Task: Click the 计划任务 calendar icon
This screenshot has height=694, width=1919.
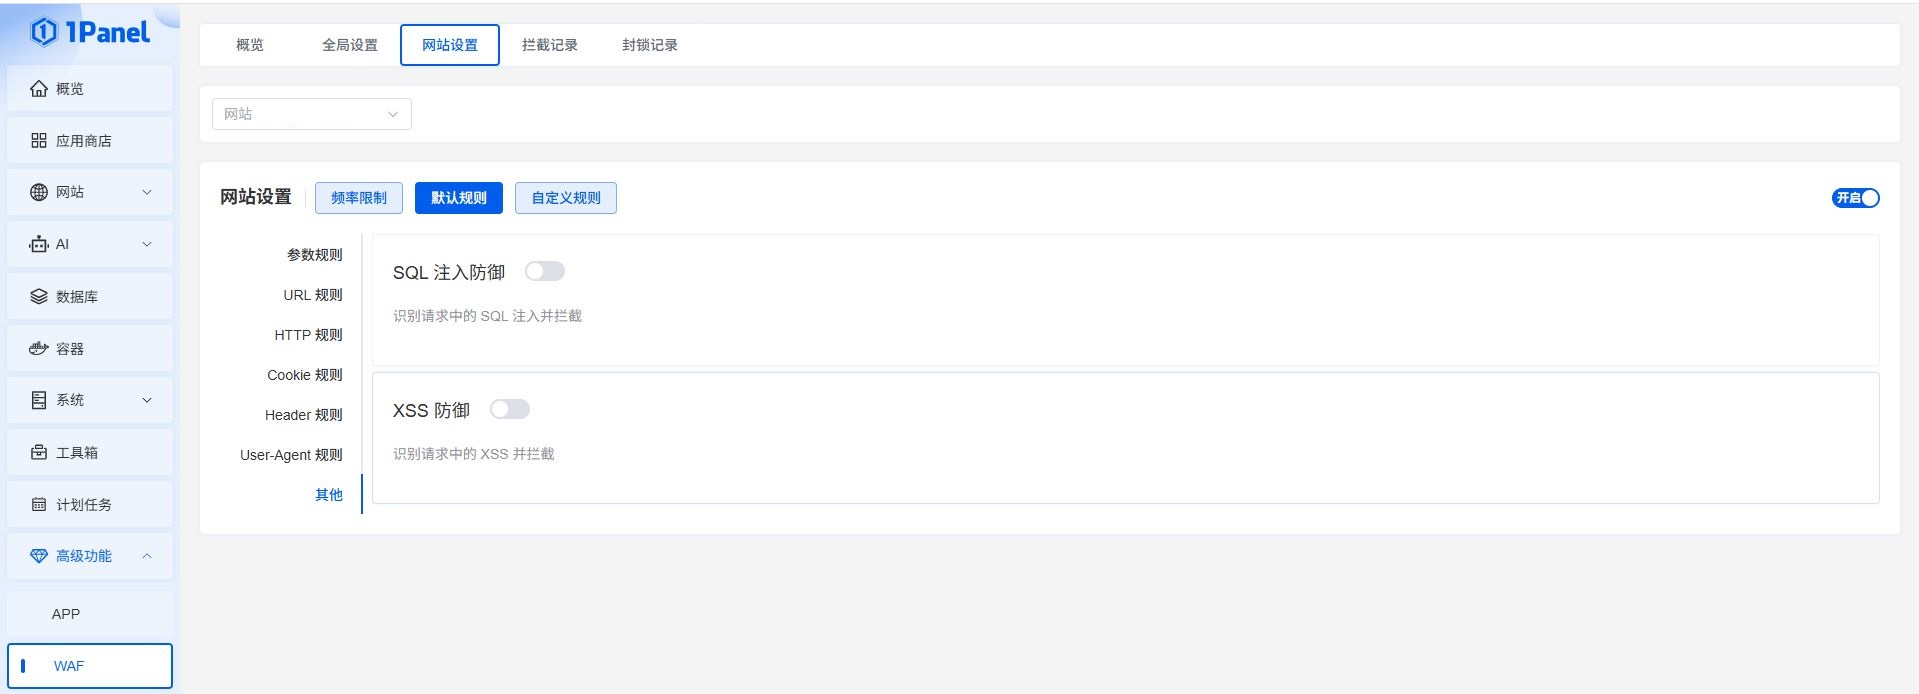Action: (39, 505)
